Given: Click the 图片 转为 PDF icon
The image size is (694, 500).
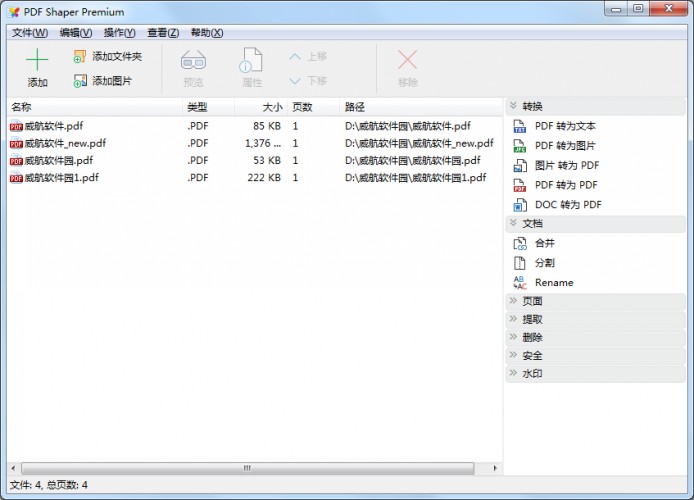Looking at the screenshot, I should click(x=520, y=165).
